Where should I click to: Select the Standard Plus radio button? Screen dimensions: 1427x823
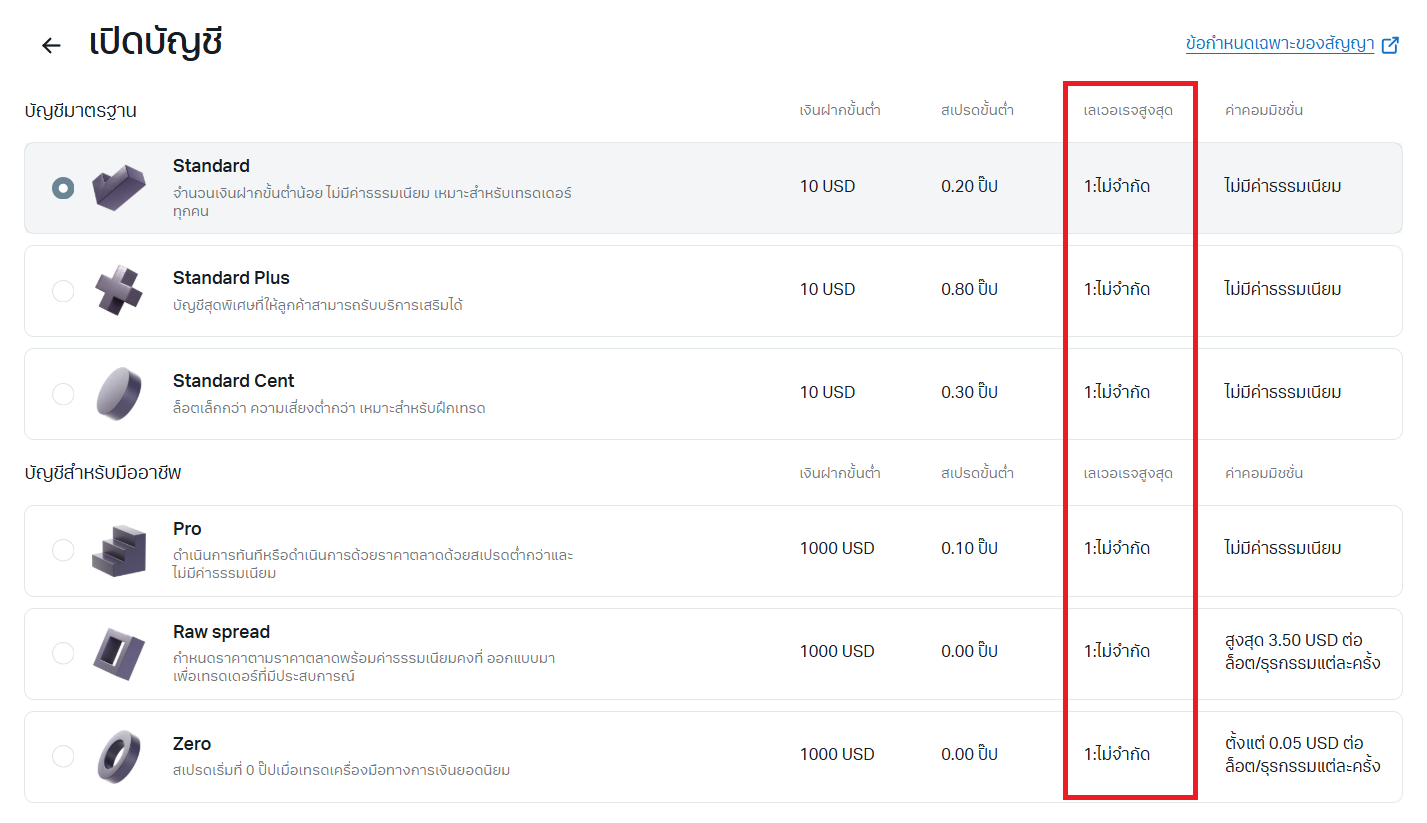[x=63, y=291]
